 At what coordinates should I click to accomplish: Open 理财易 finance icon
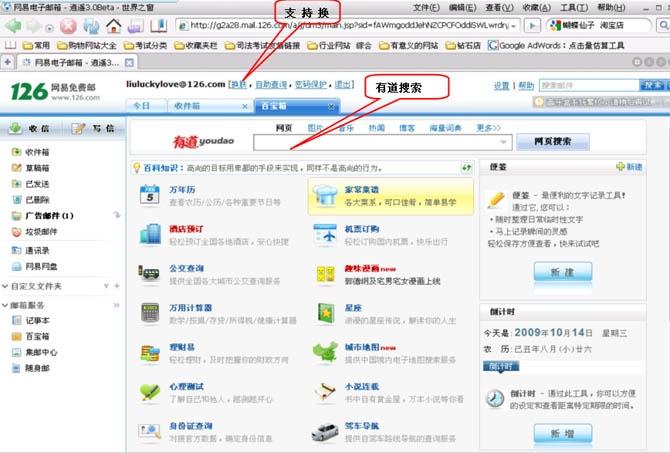click(x=150, y=353)
